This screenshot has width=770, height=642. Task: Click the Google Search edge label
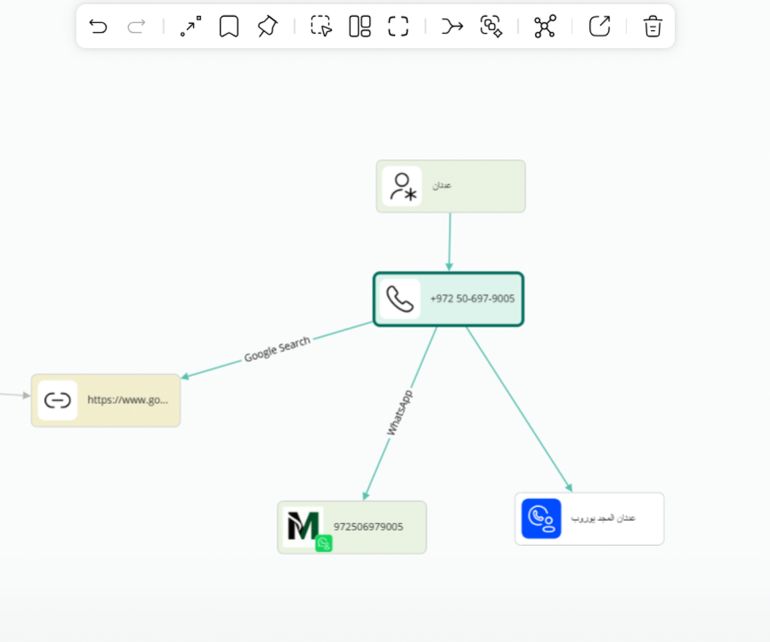coord(277,349)
